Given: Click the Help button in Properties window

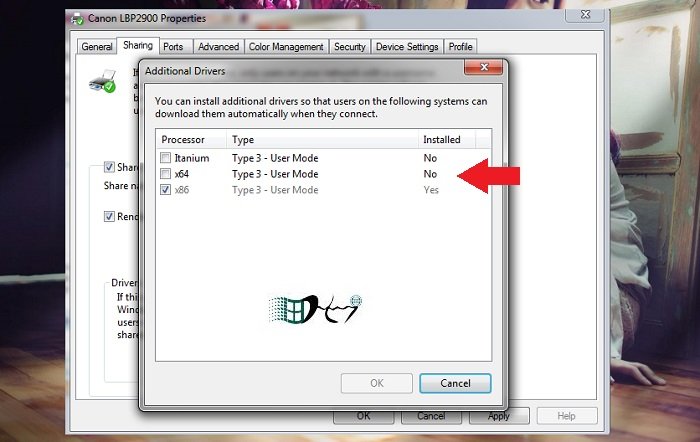Looking at the screenshot, I should pyautogui.click(x=566, y=416).
